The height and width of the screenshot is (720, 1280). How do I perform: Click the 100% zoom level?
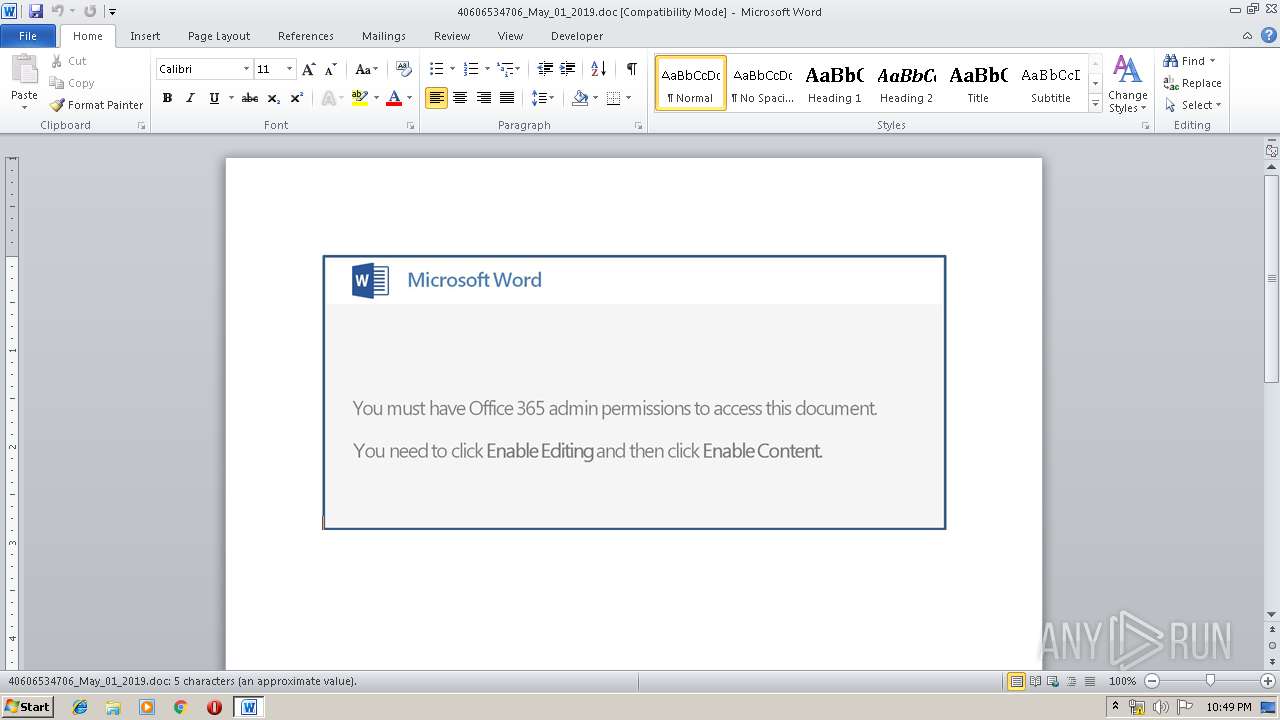1122,681
